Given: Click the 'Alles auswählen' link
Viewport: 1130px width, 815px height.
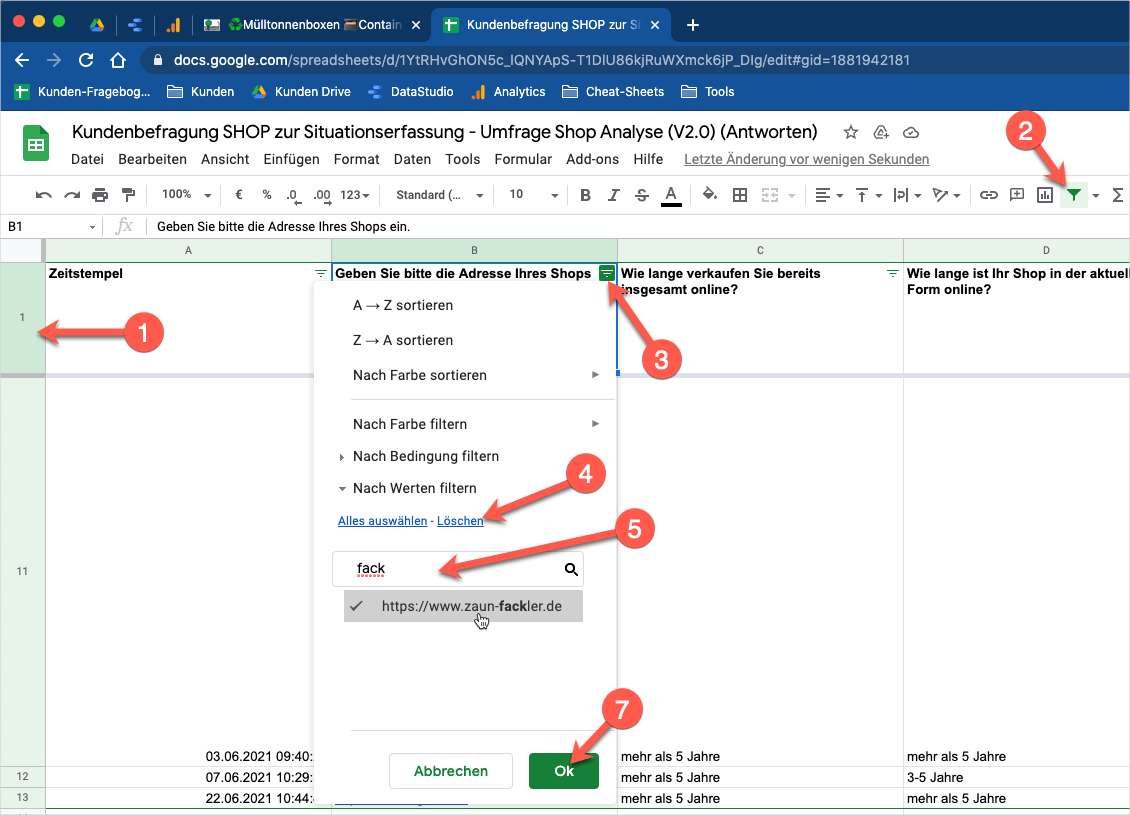Looking at the screenshot, I should point(381,521).
